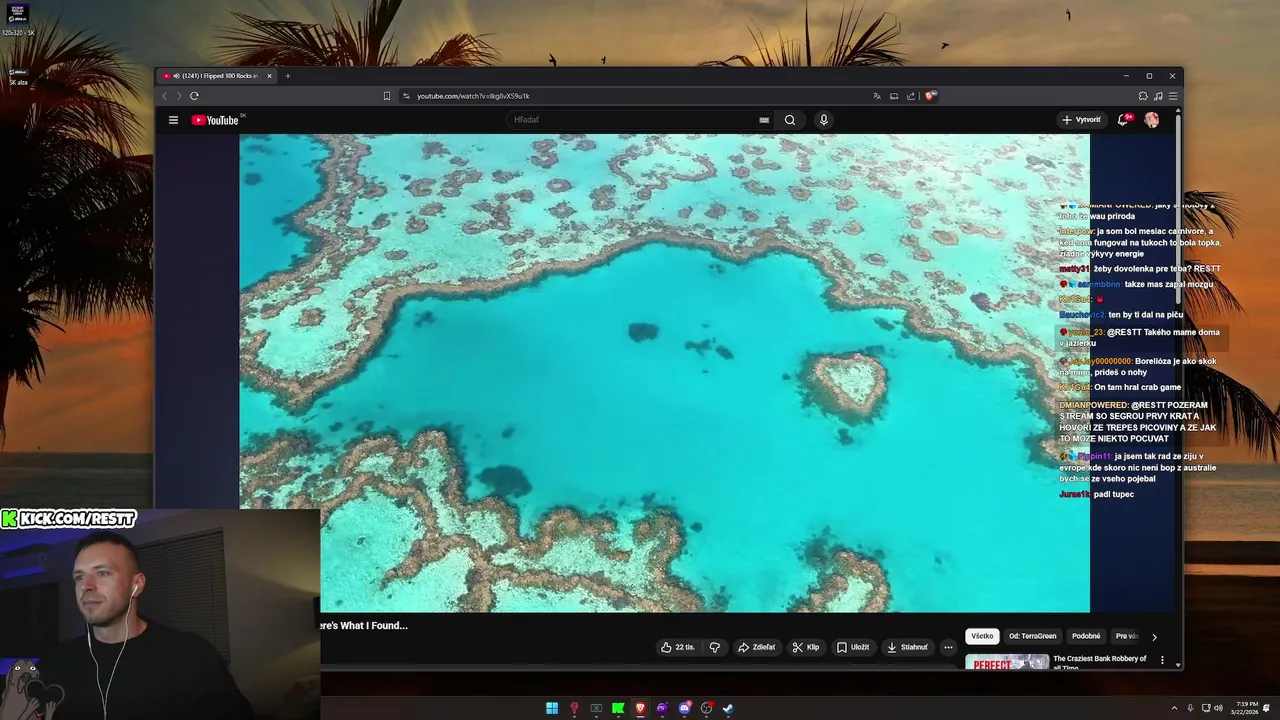Open the YouTube account avatar menu
The width and height of the screenshot is (1280, 720).
pyautogui.click(x=1152, y=120)
